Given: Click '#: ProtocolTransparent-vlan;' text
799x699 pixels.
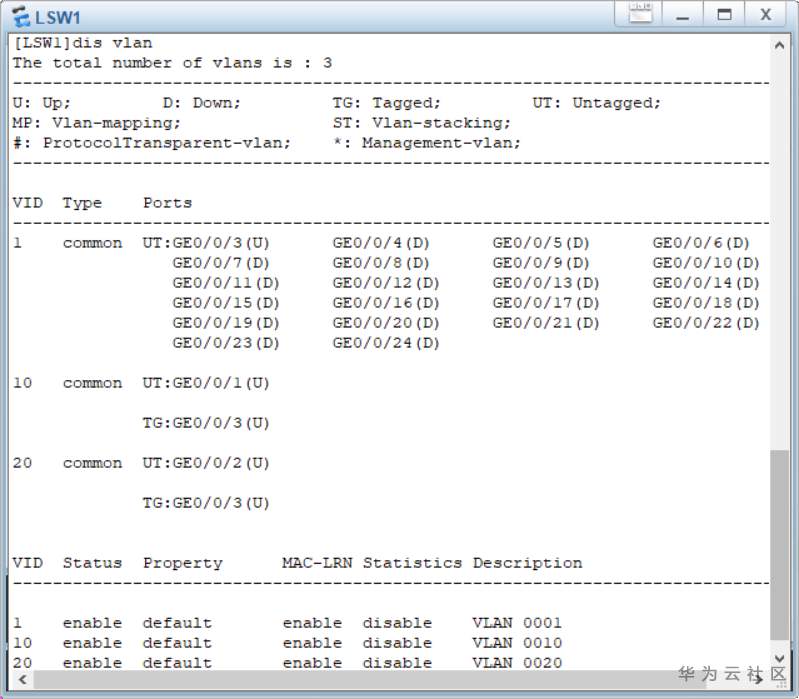Looking at the screenshot, I should 152,143.
